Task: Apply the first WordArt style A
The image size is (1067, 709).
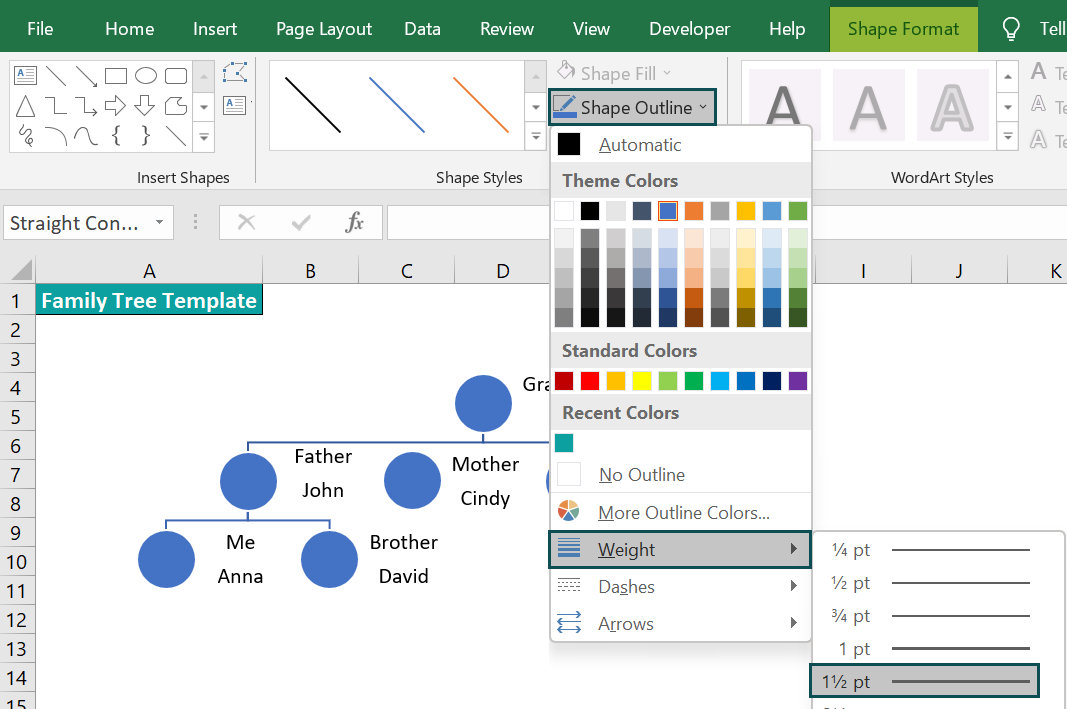Action: pos(784,105)
